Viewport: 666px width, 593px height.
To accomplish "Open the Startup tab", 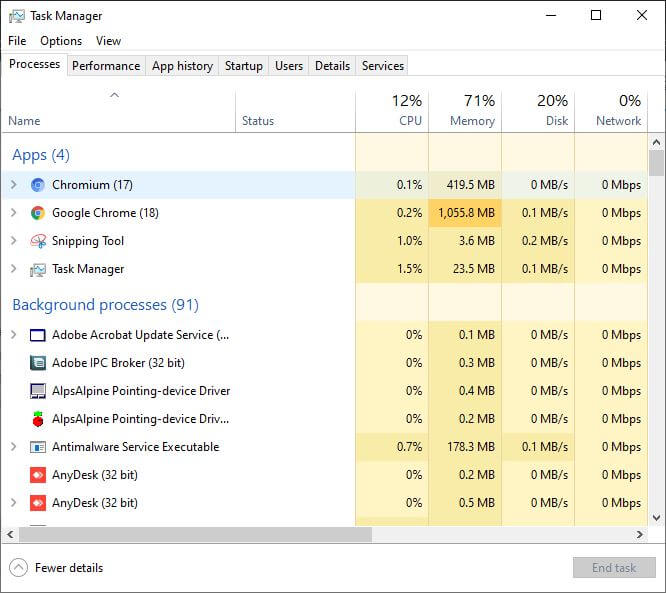I will [x=243, y=66].
